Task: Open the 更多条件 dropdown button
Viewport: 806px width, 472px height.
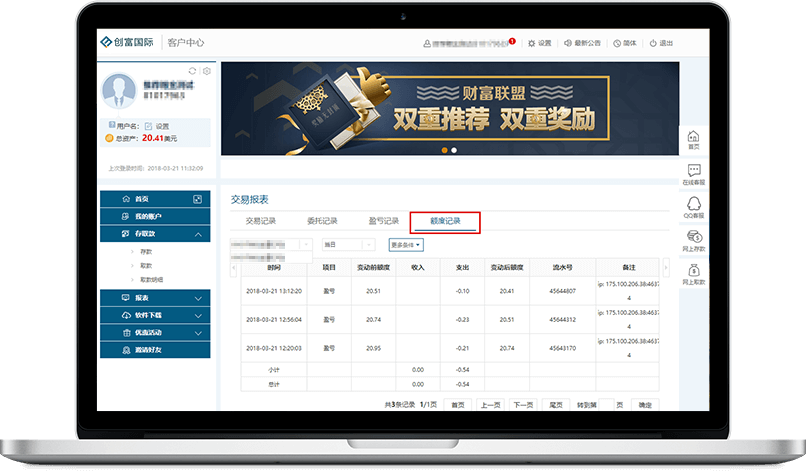Action: click(406, 245)
